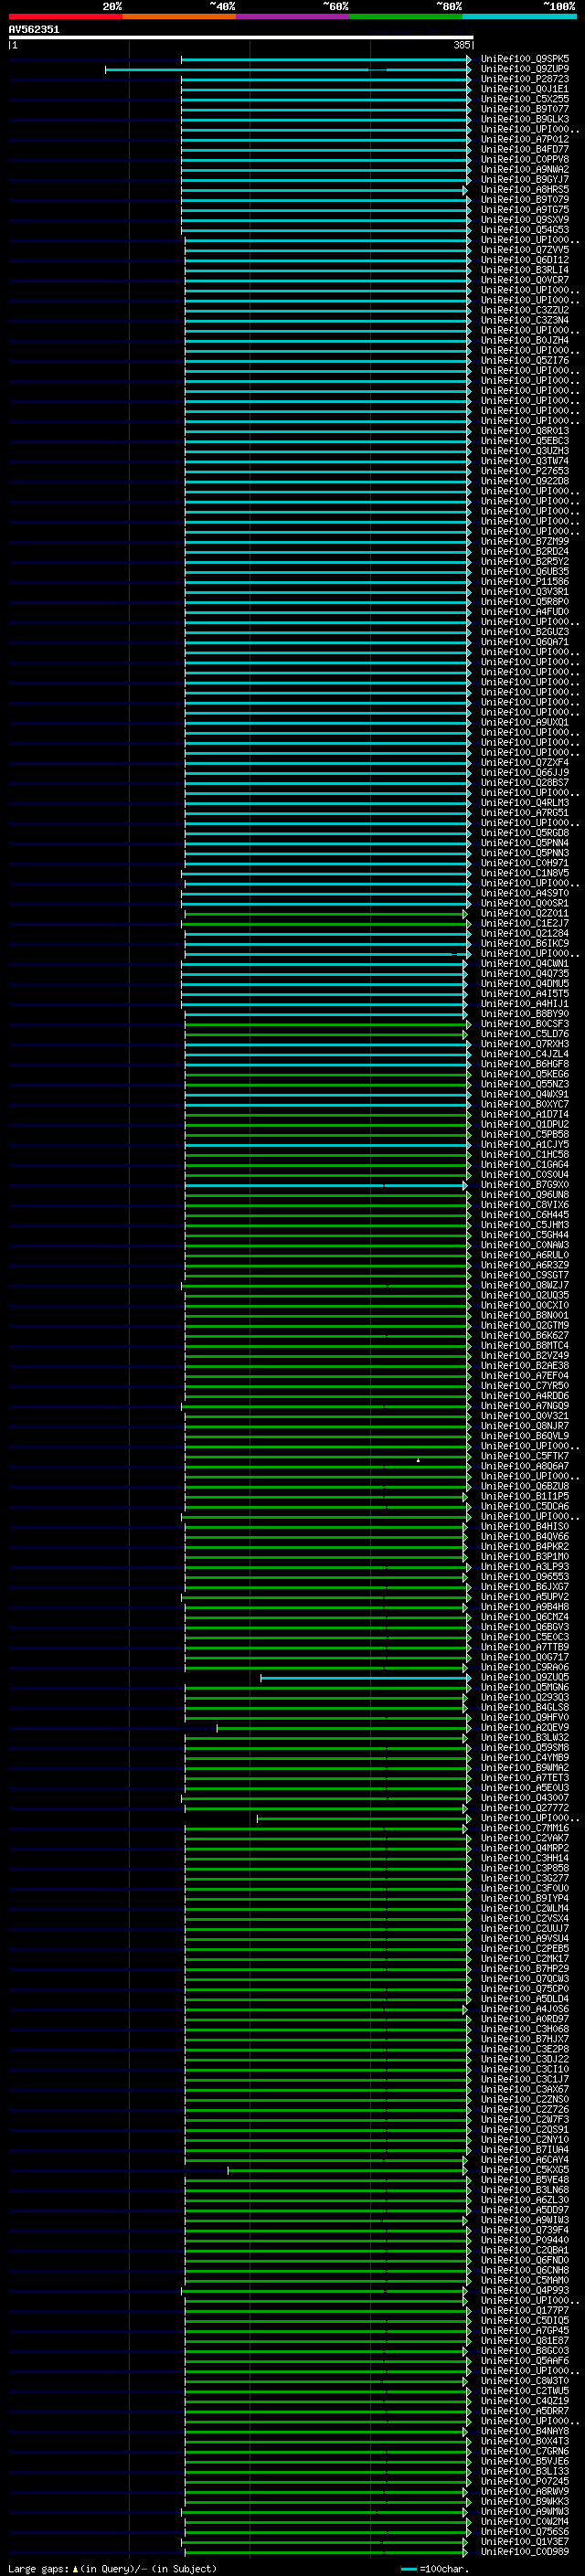585x2576 pixels.
Task: Click hit label UniRef100_A1CJY5
Action: [x=525, y=1145]
